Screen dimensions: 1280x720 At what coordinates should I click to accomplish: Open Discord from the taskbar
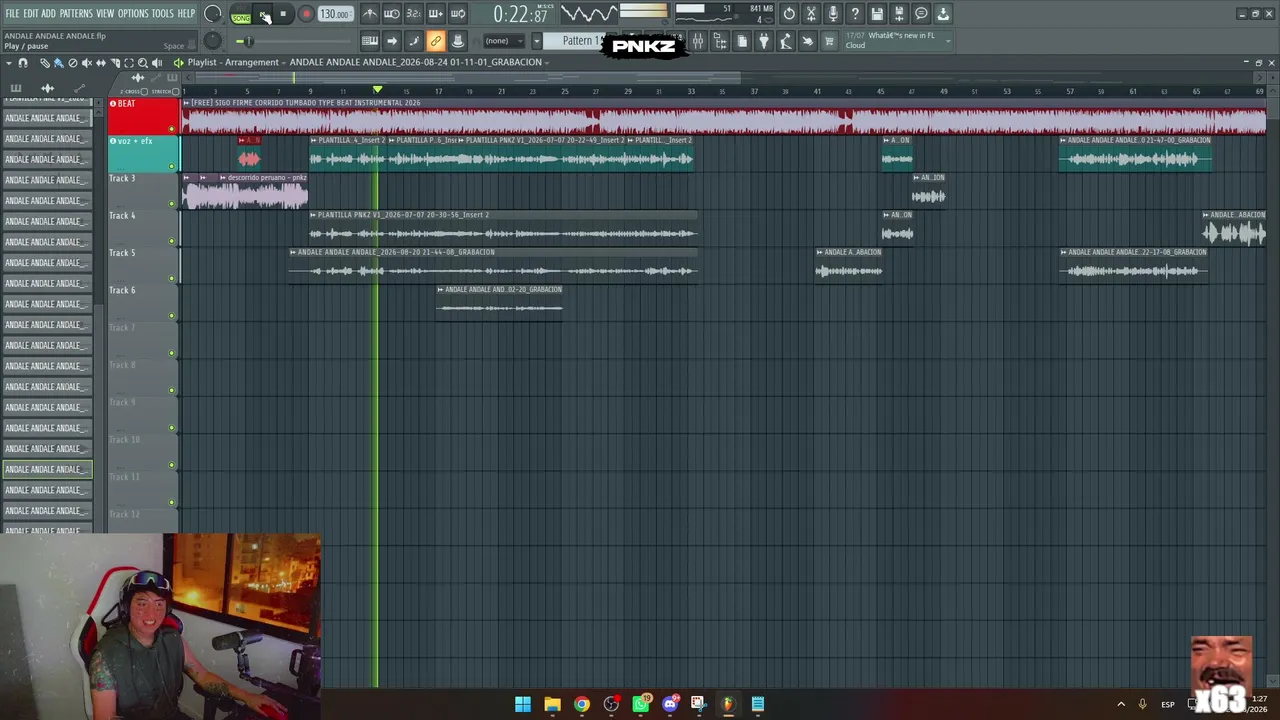point(670,704)
